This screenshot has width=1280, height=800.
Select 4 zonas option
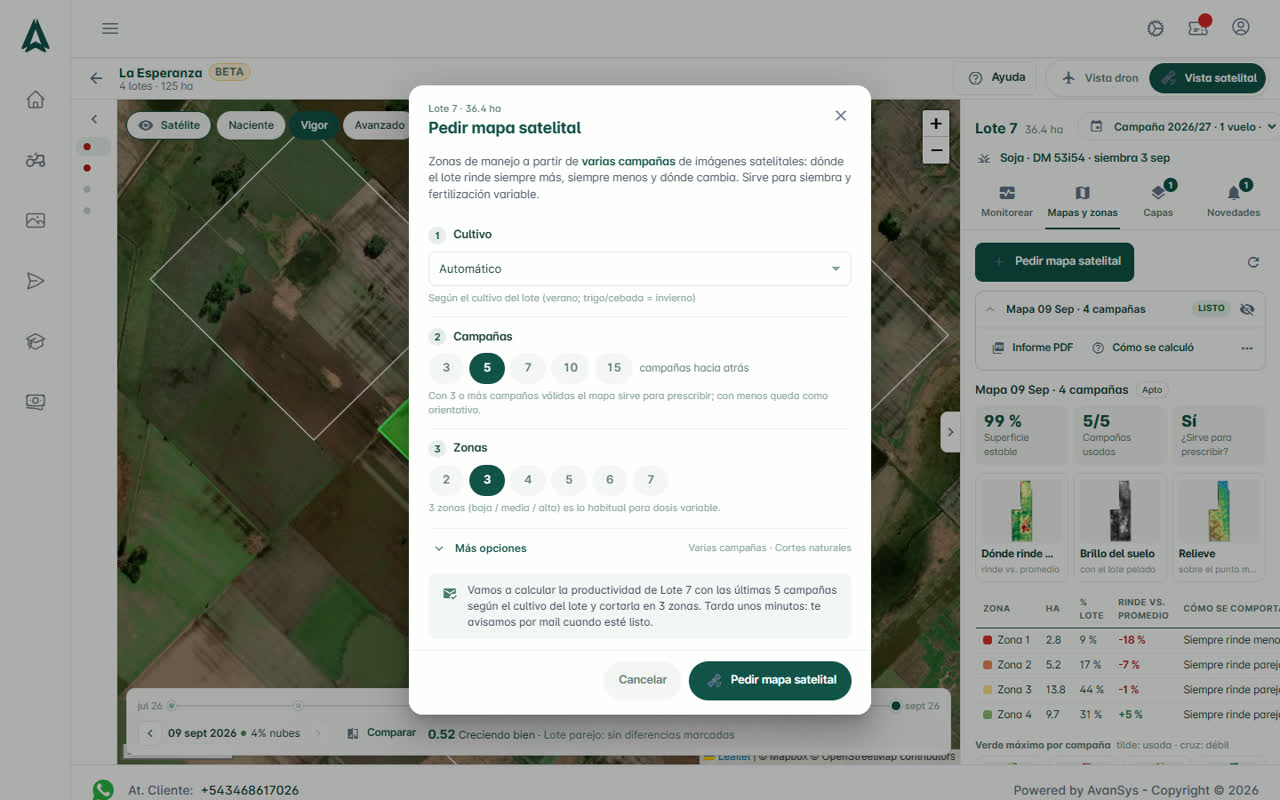tap(528, 480)
